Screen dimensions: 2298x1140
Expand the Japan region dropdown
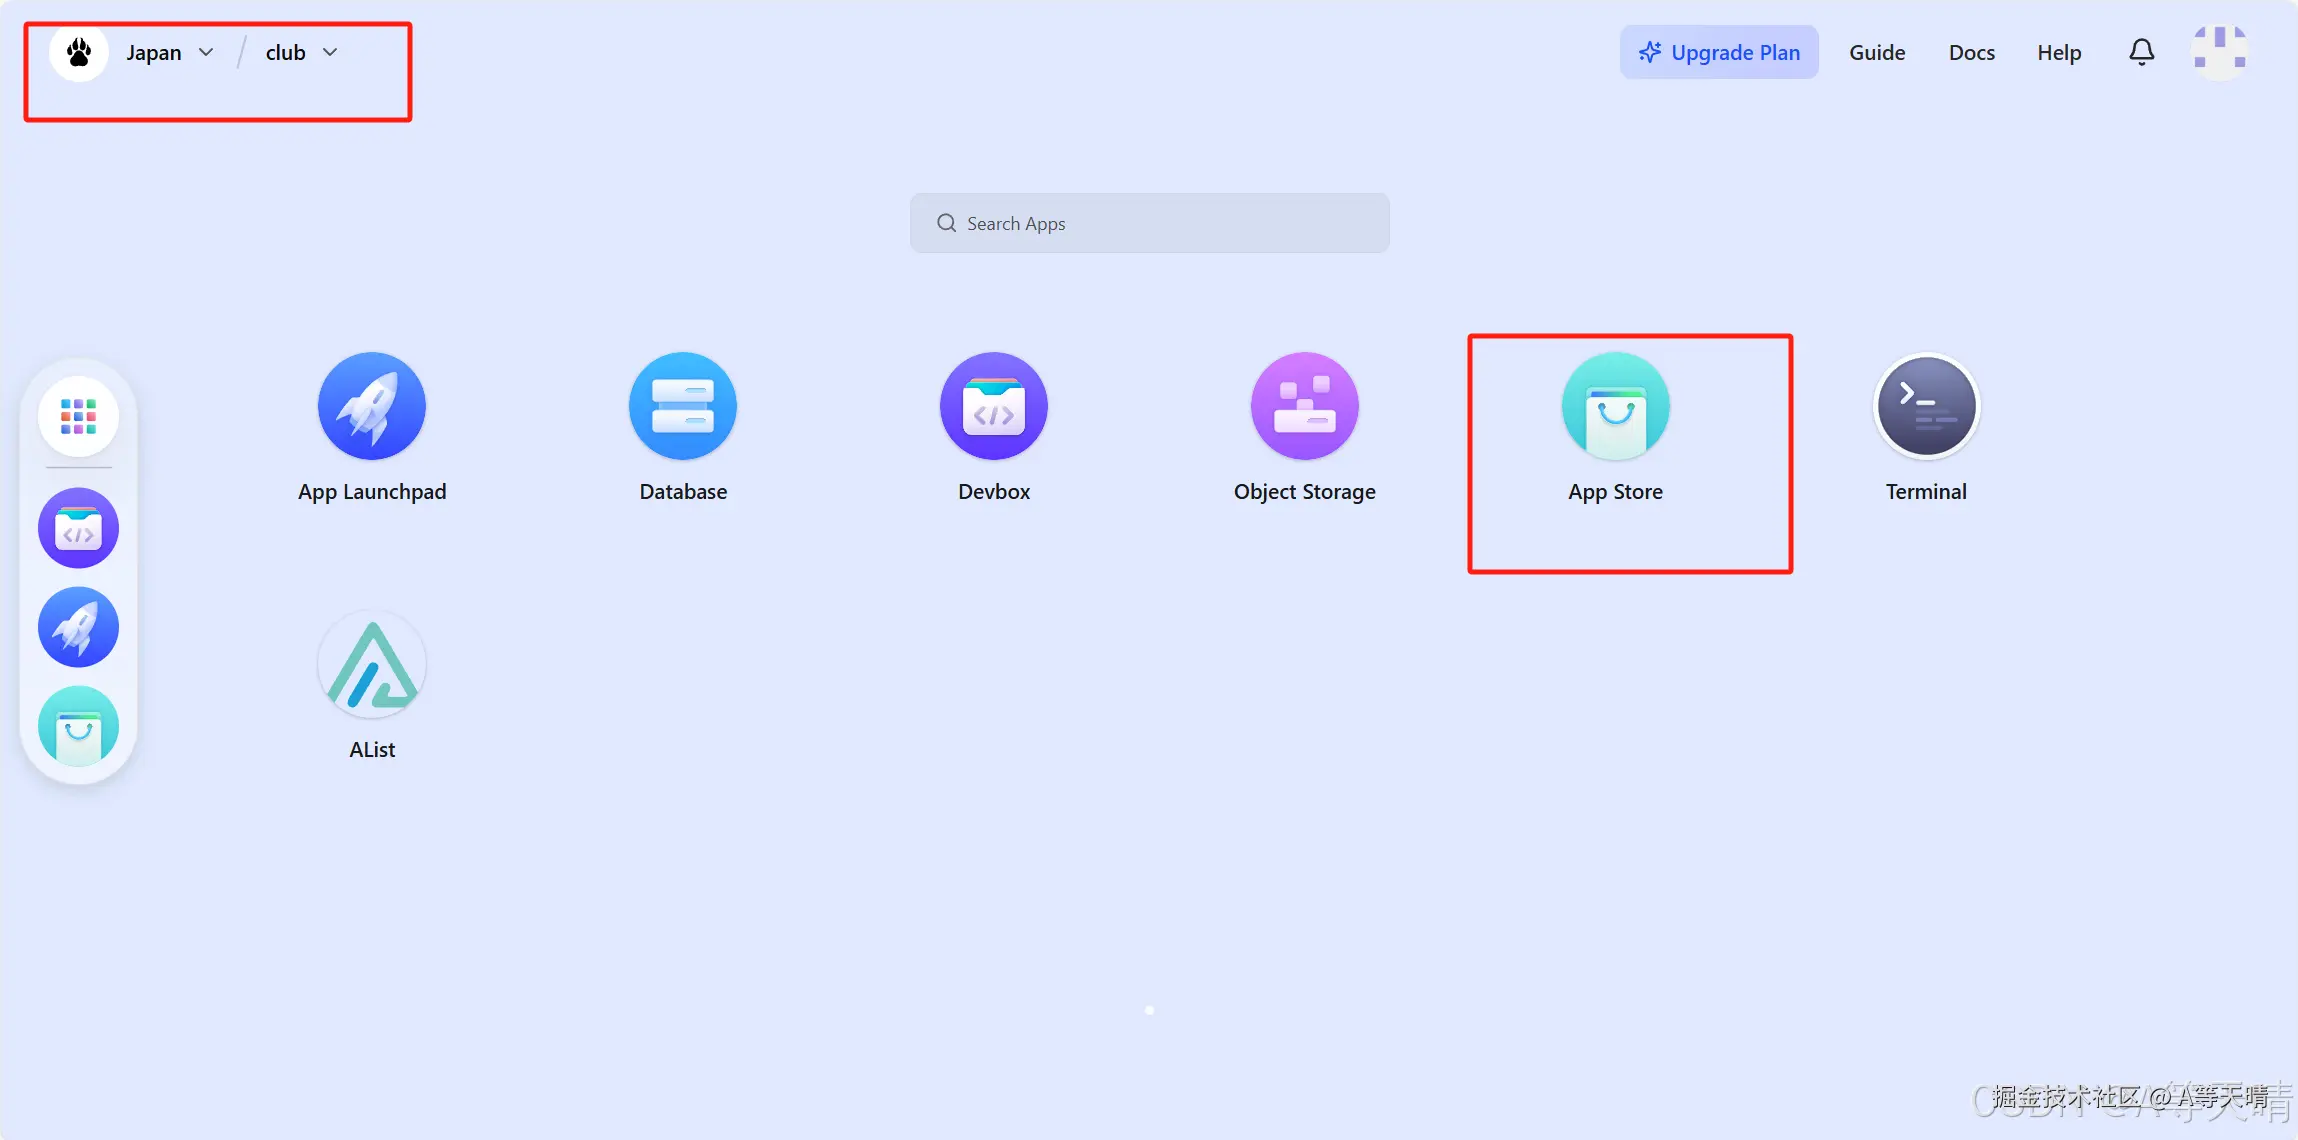click(x=170, y=52)
